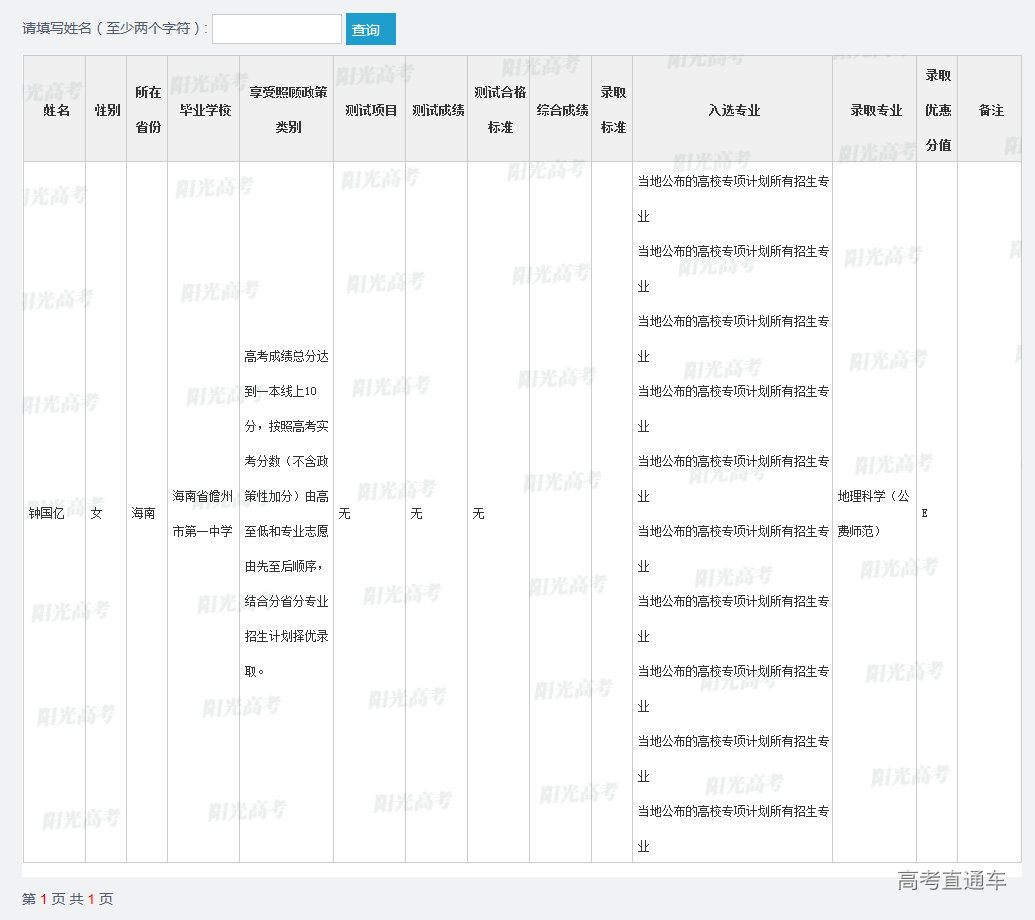Select the 海南 province cell
This screenshot has width=1035, height=920.
pos(143,513)
